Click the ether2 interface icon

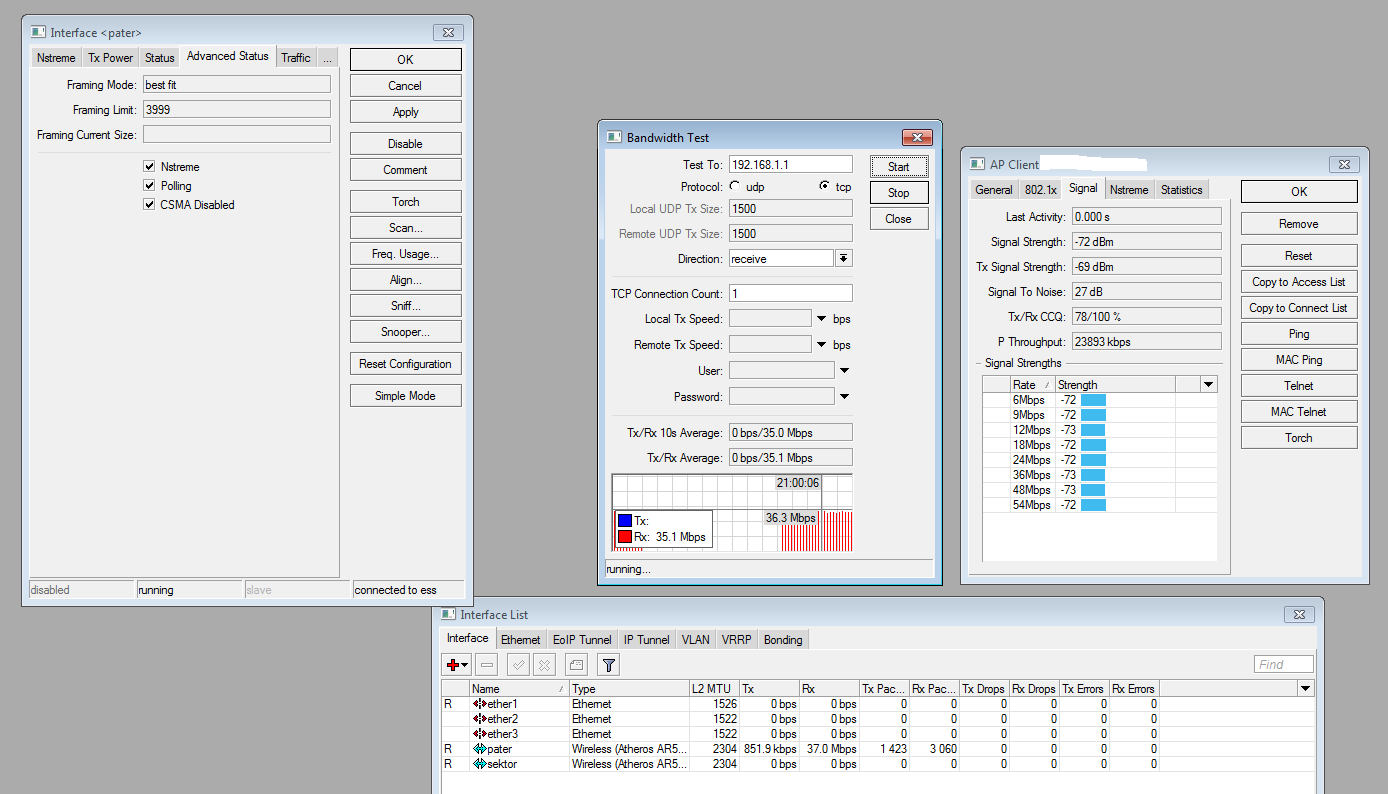click(479, 719)
